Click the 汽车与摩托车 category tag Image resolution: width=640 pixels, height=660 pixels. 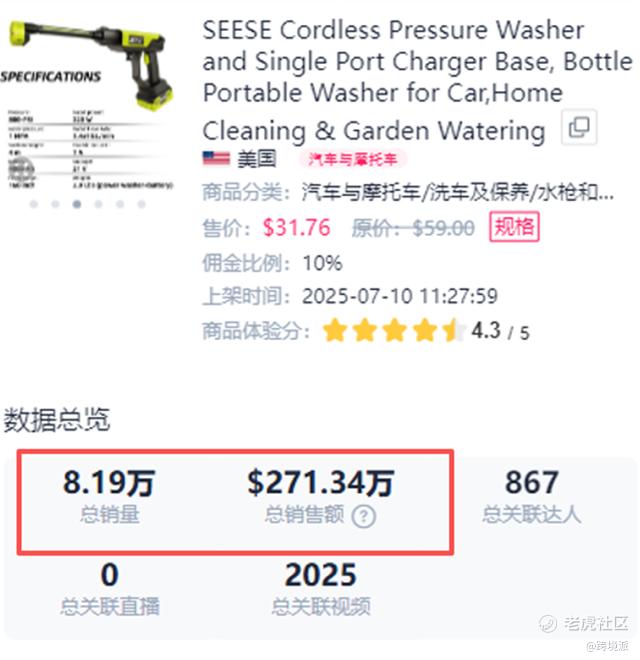[353, 159]
